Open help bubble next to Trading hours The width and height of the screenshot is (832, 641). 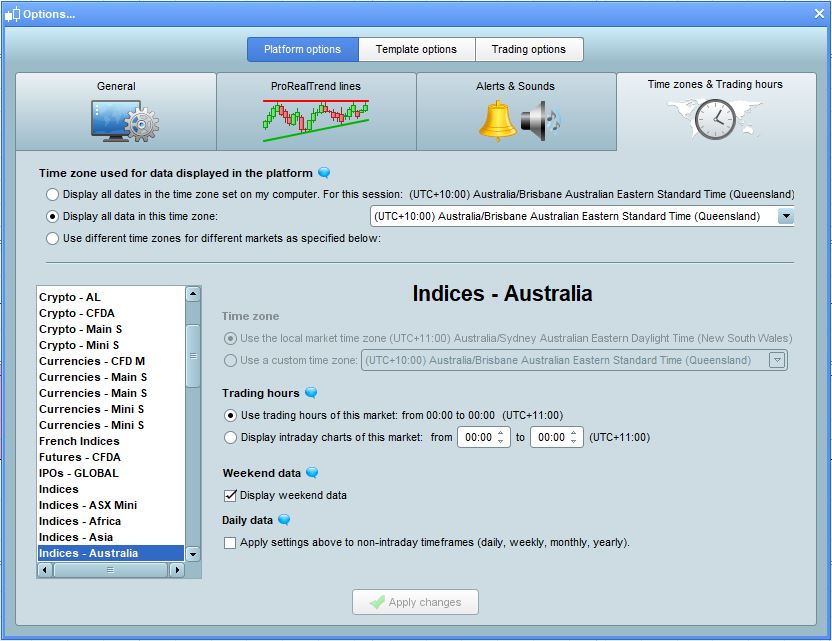point(311,393)
